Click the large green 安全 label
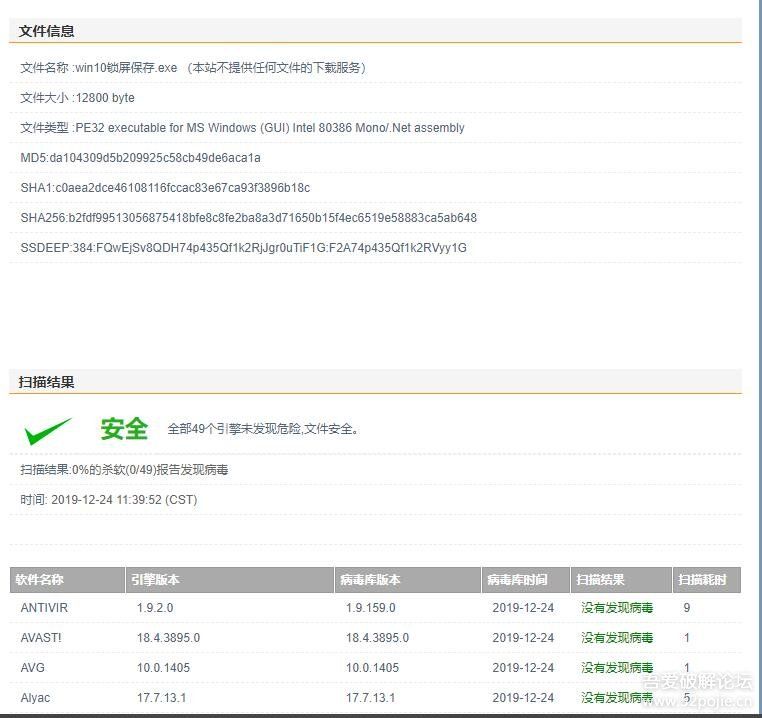This screenshot has height=718, width=762. point(124,429)
